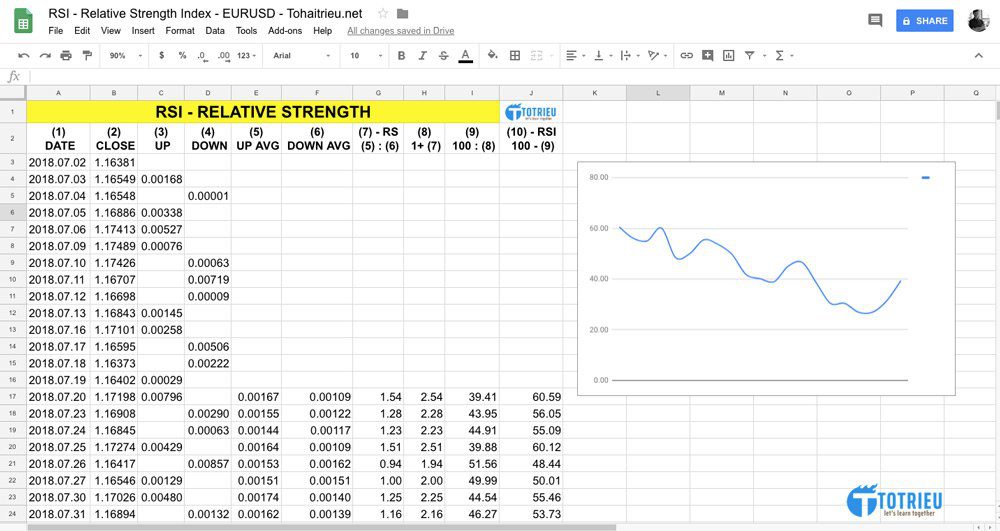Open the Edit menu
Viewport: 1000px width, 531px height.
pyautogui.click(x=82, y=31)
